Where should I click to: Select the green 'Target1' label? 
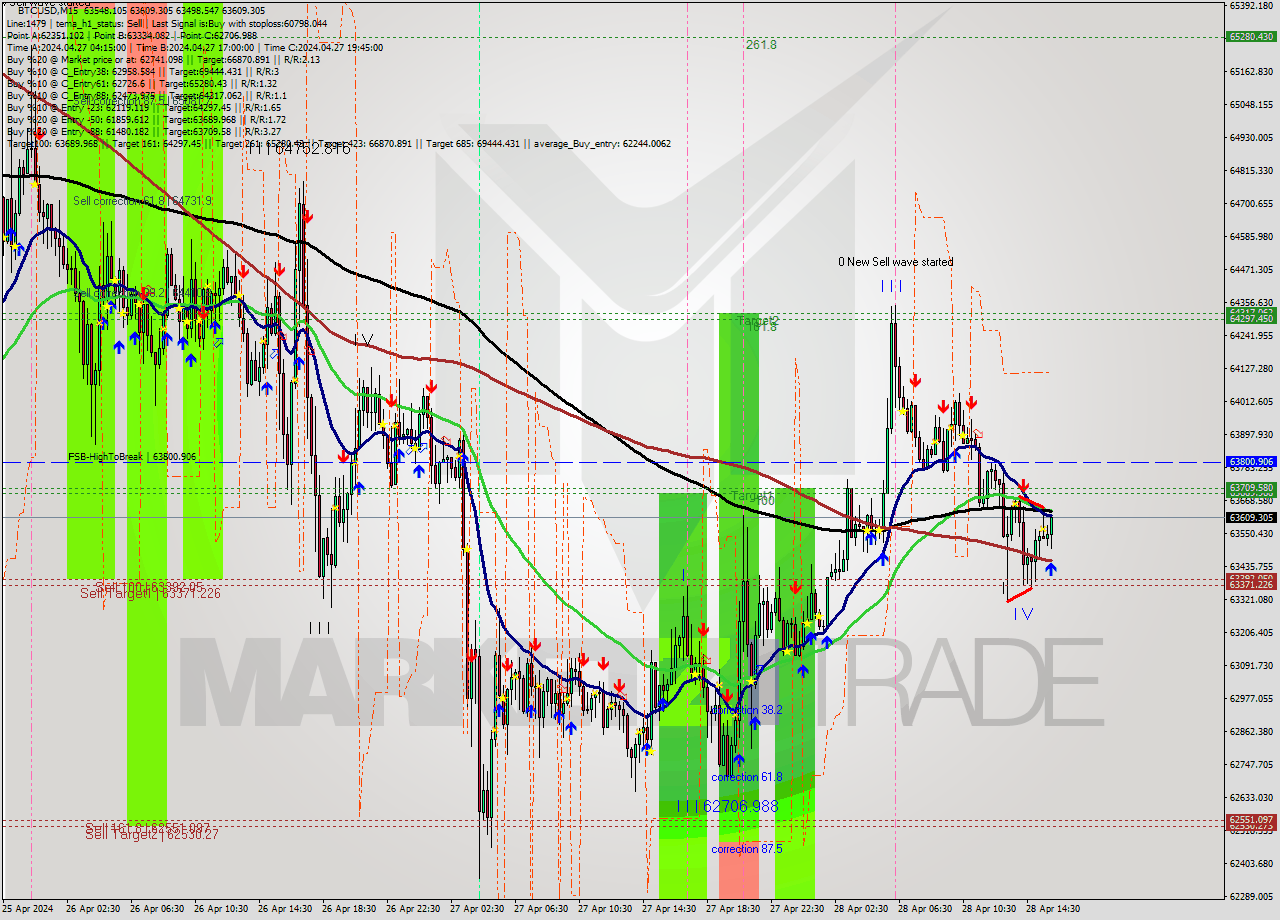[752, 495]
